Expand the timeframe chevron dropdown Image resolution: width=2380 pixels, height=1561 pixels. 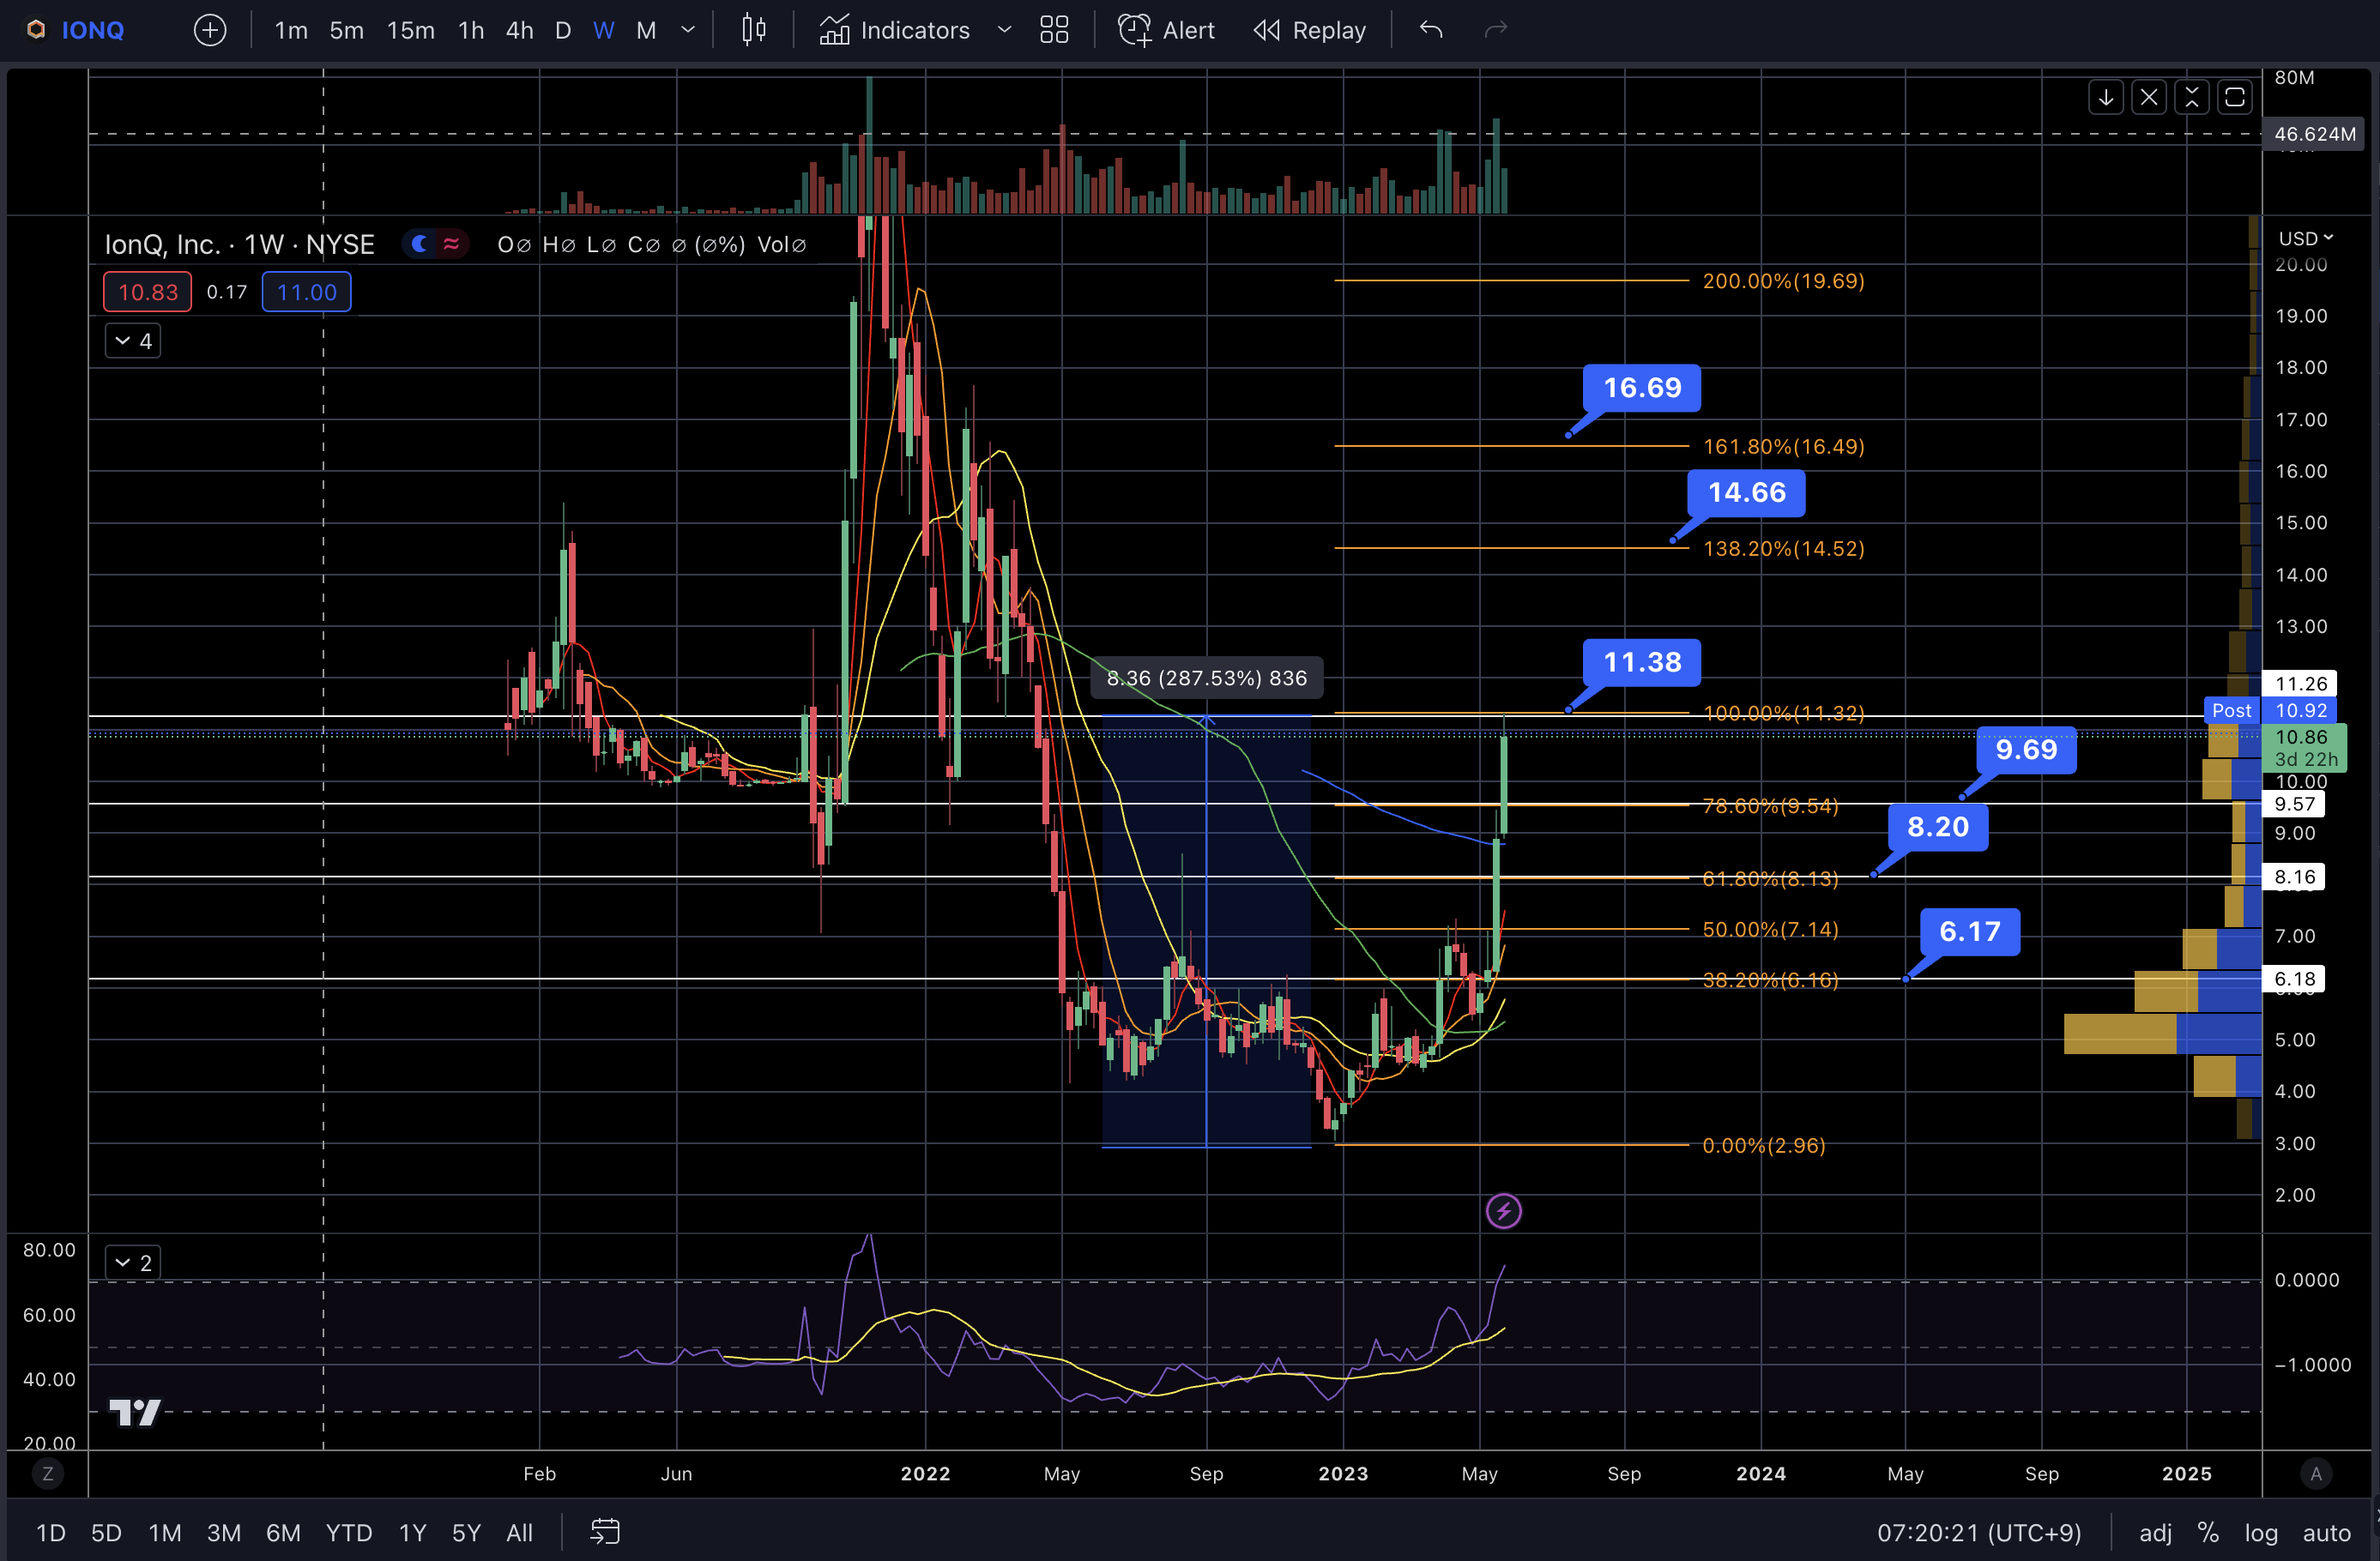688,30
